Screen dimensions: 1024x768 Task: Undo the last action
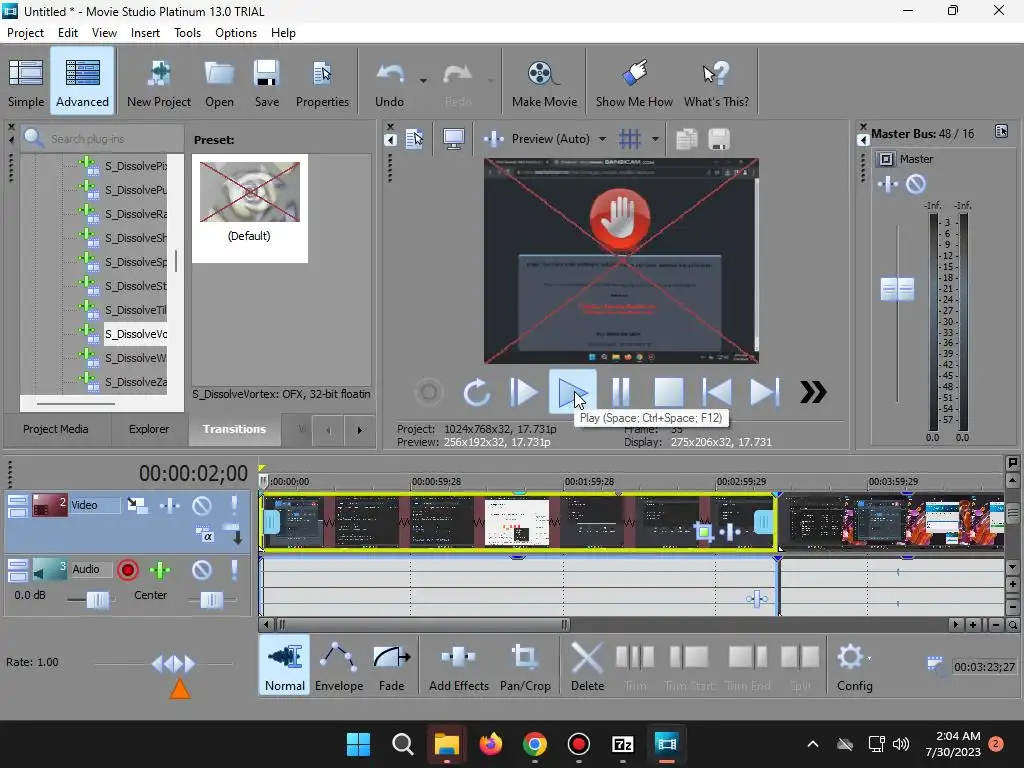[390, 83]
